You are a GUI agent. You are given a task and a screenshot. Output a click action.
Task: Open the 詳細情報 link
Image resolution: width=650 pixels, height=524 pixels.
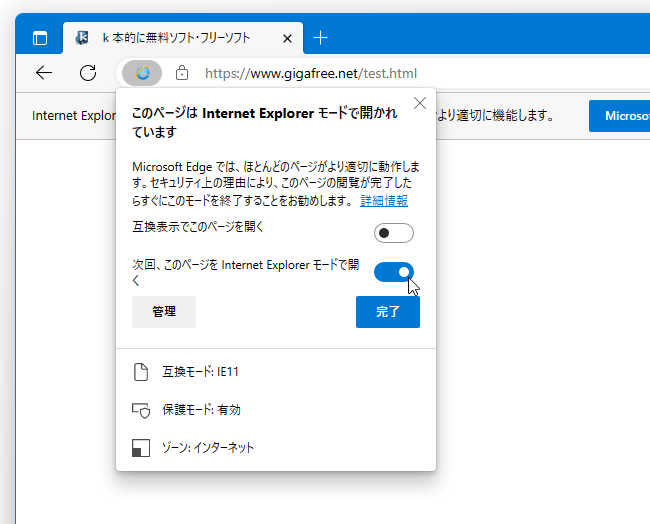point(384,201)
